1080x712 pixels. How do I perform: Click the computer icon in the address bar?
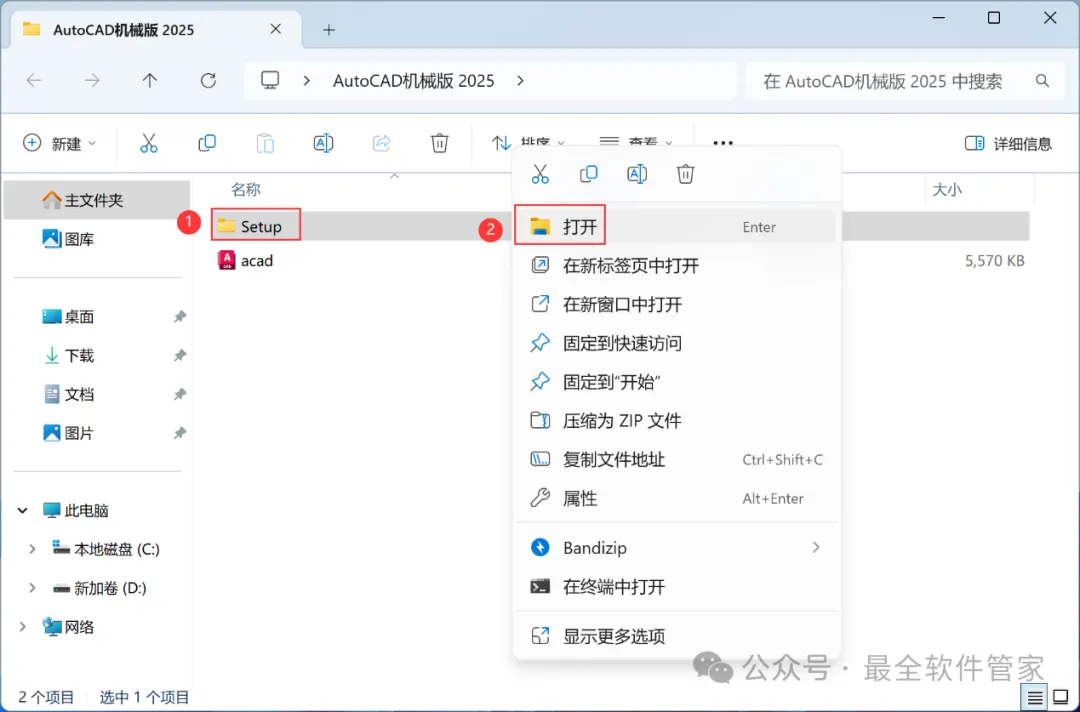click(270, 81)
